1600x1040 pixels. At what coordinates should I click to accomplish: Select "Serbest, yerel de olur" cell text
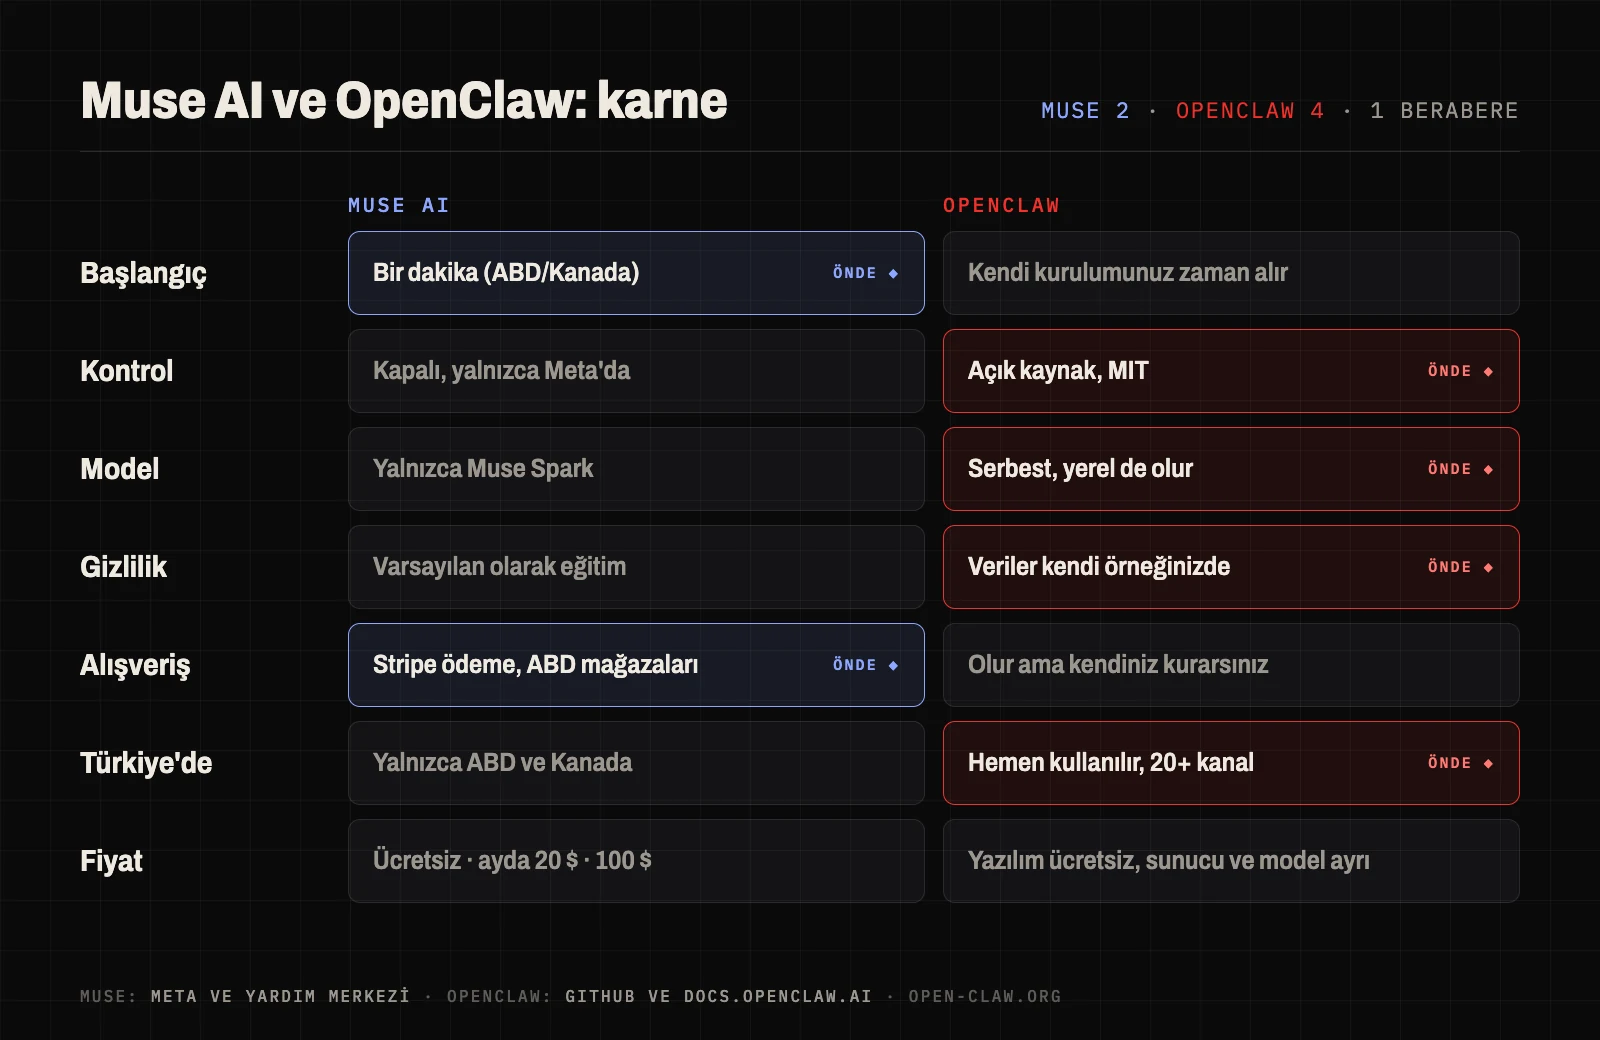pos(1080,468)
